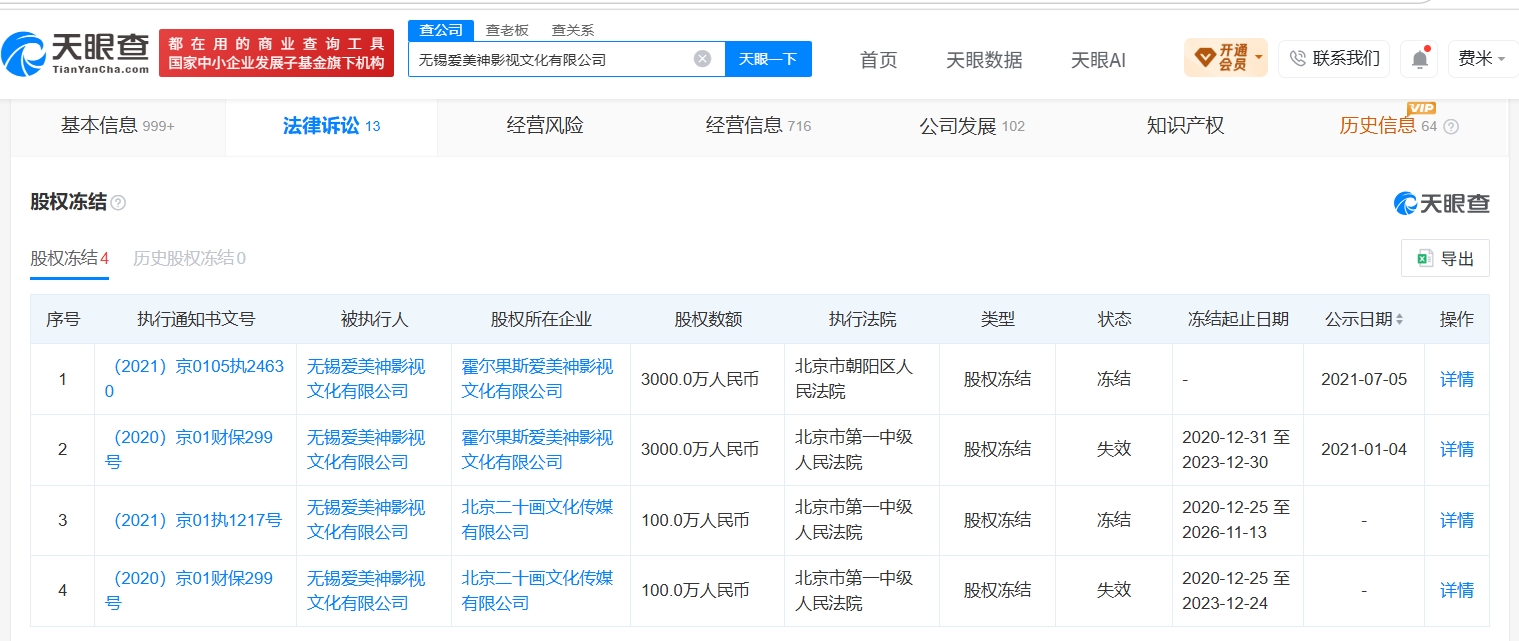Image resolution: width=1519 pixels, height=641 pixels.
Task: Open 知识产权 tab
Action: tap(1185, 126)
